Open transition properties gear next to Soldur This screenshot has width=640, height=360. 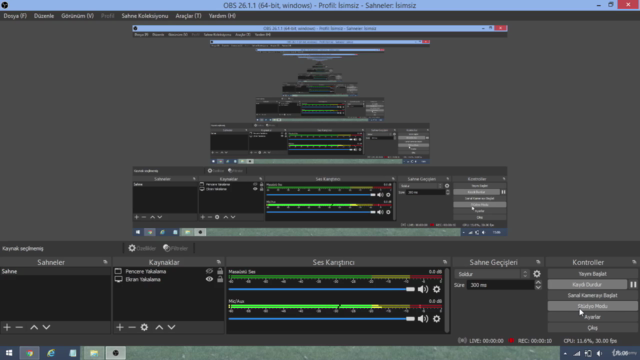[537, 274]
